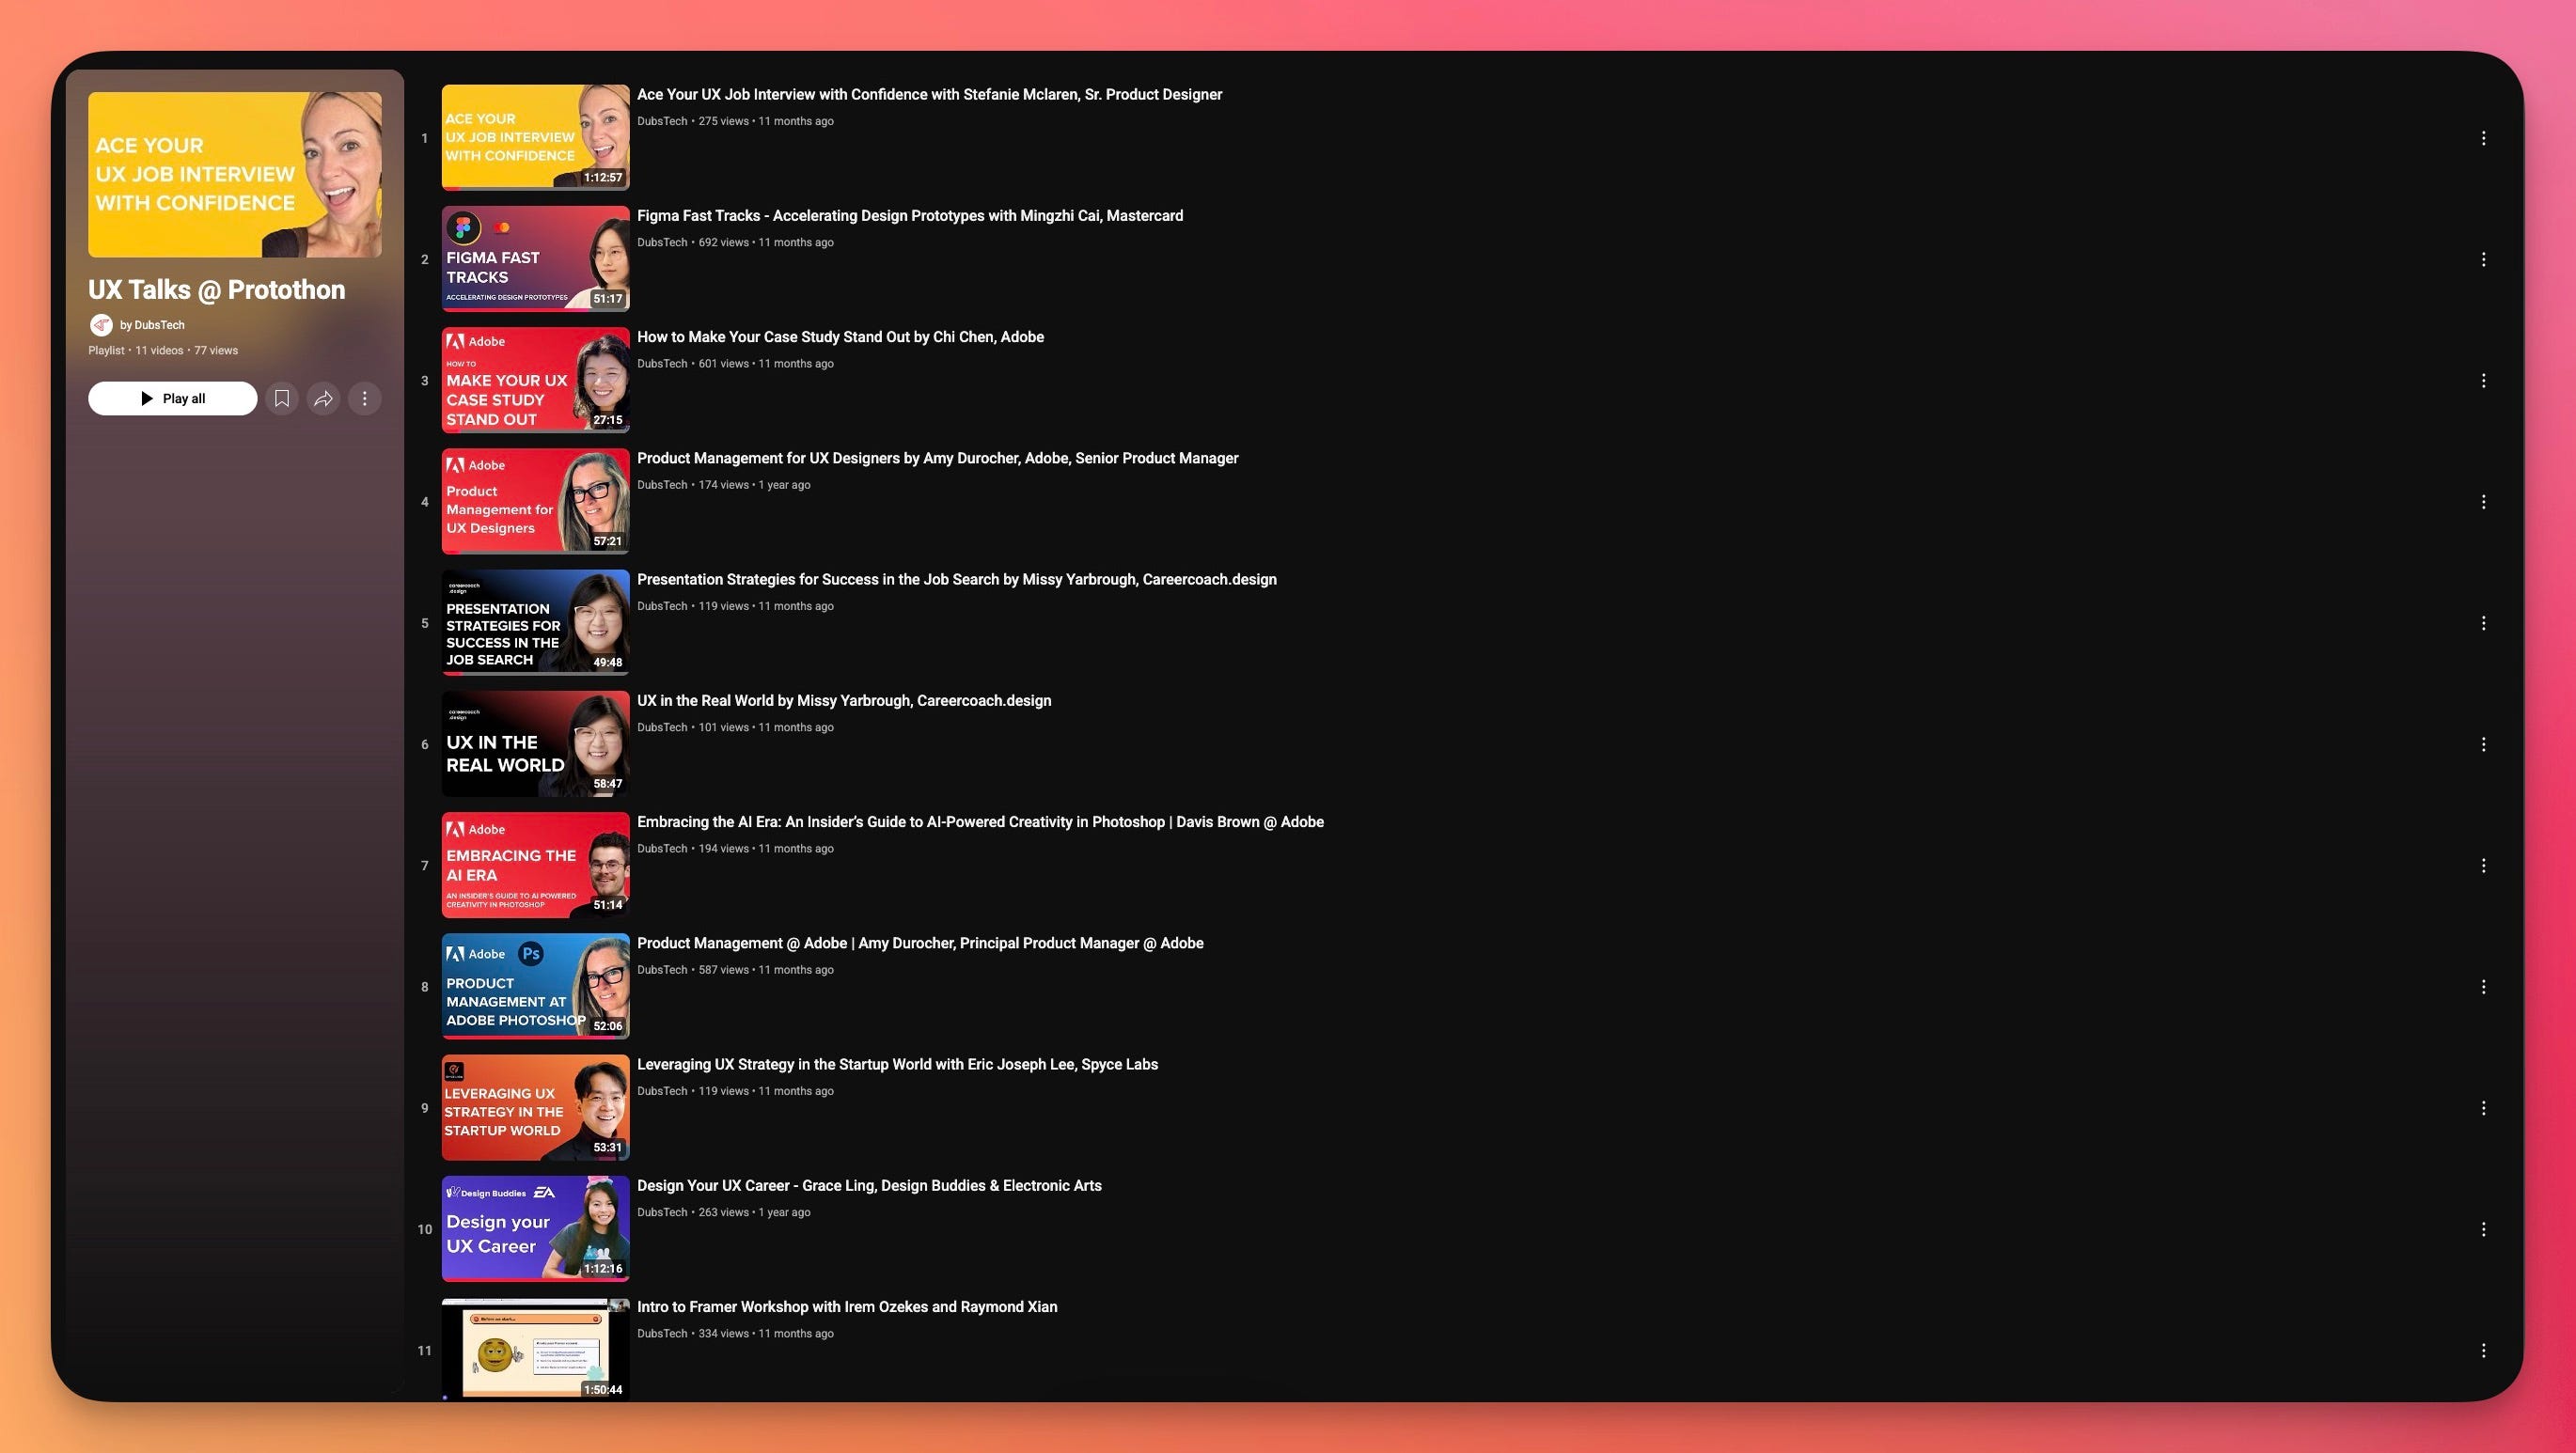Open options menu for Presentation Strategies video
Screen dimensions: 2576x1453
[x=2483, y=623]
